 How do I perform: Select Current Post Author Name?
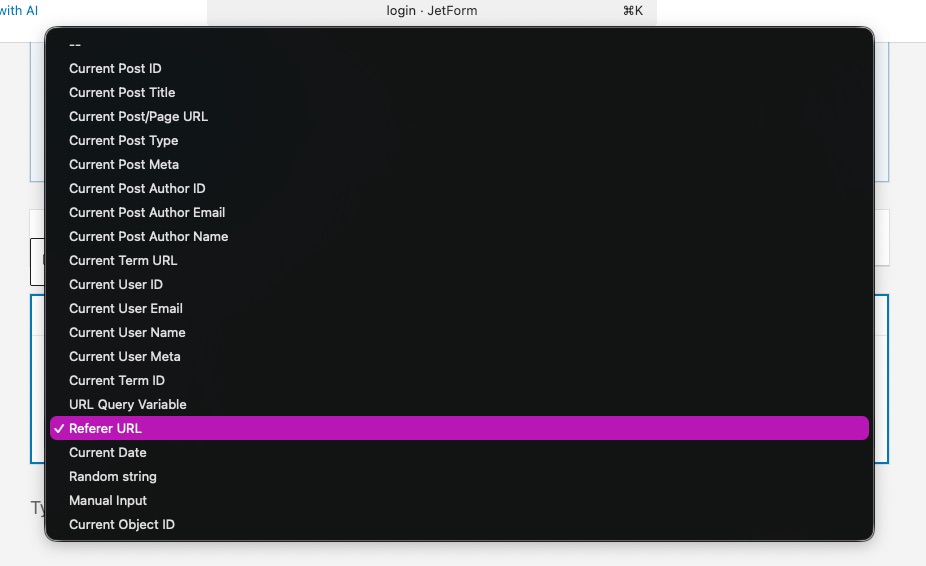click(148, 236)
